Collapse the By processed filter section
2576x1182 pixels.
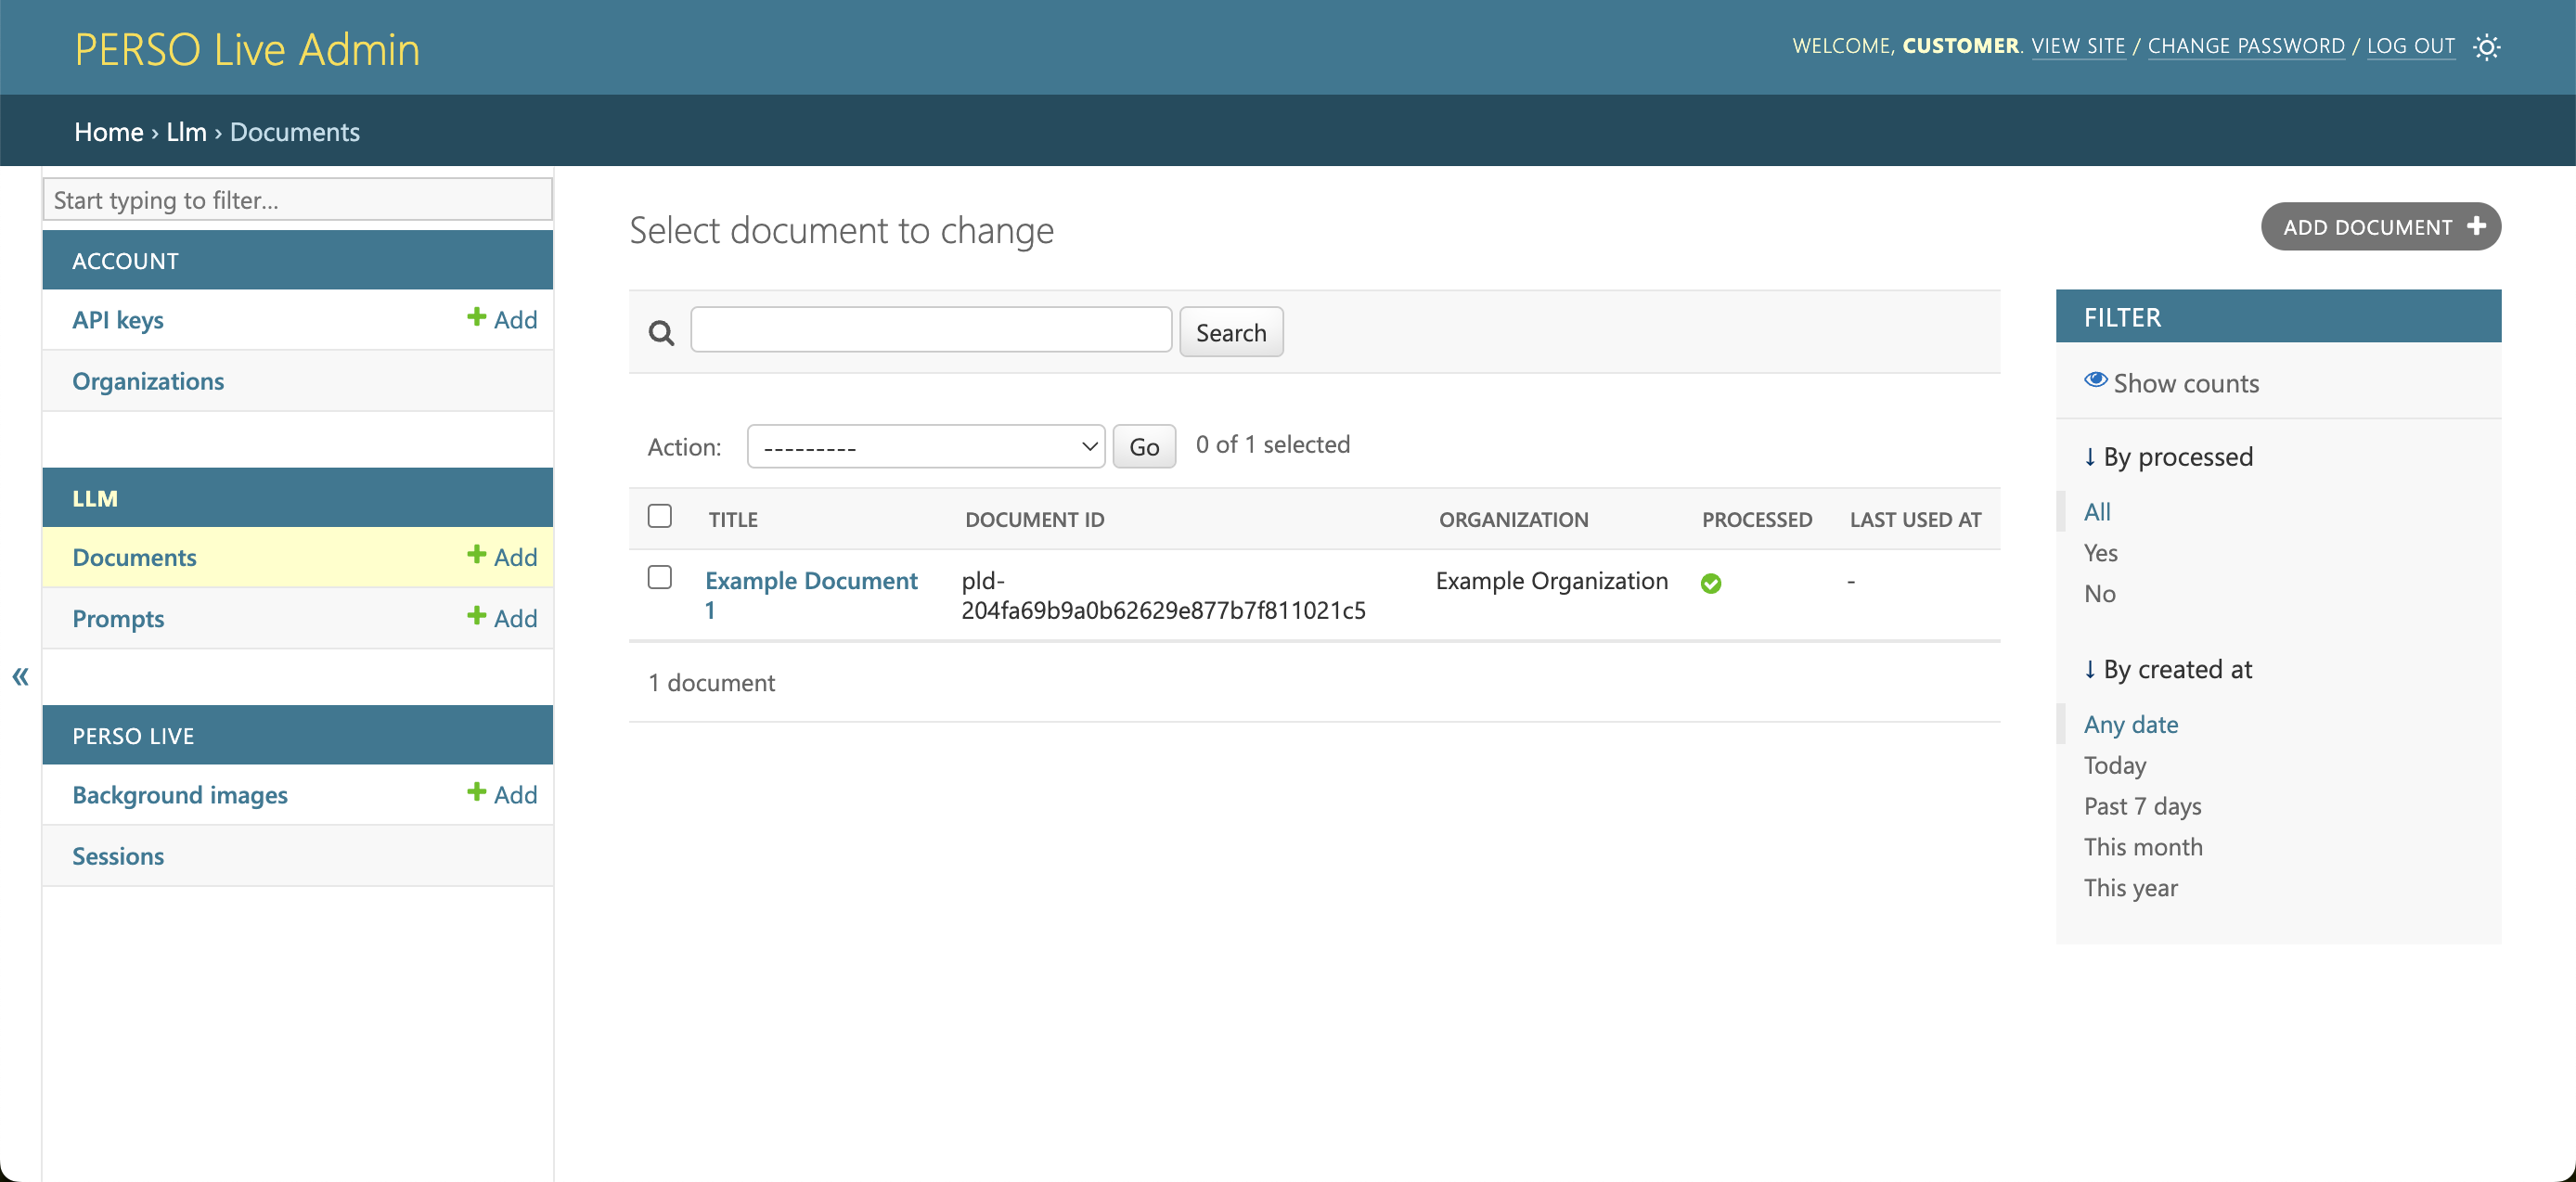[2168, 457]
